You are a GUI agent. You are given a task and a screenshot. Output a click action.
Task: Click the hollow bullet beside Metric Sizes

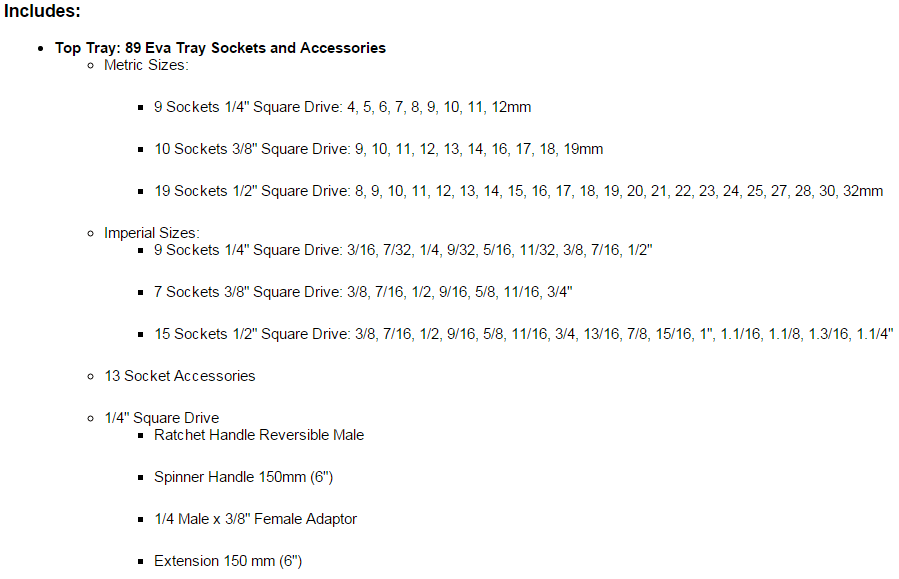point(90,66)
